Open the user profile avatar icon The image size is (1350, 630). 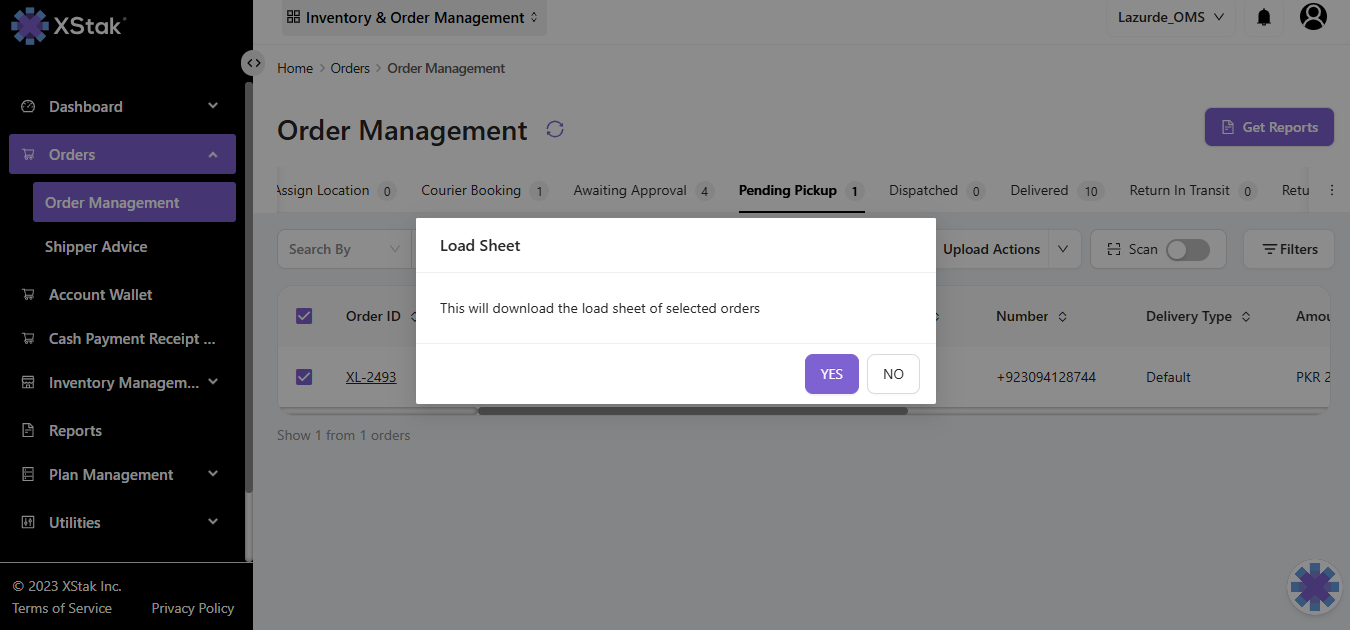tap(1312, 16)
